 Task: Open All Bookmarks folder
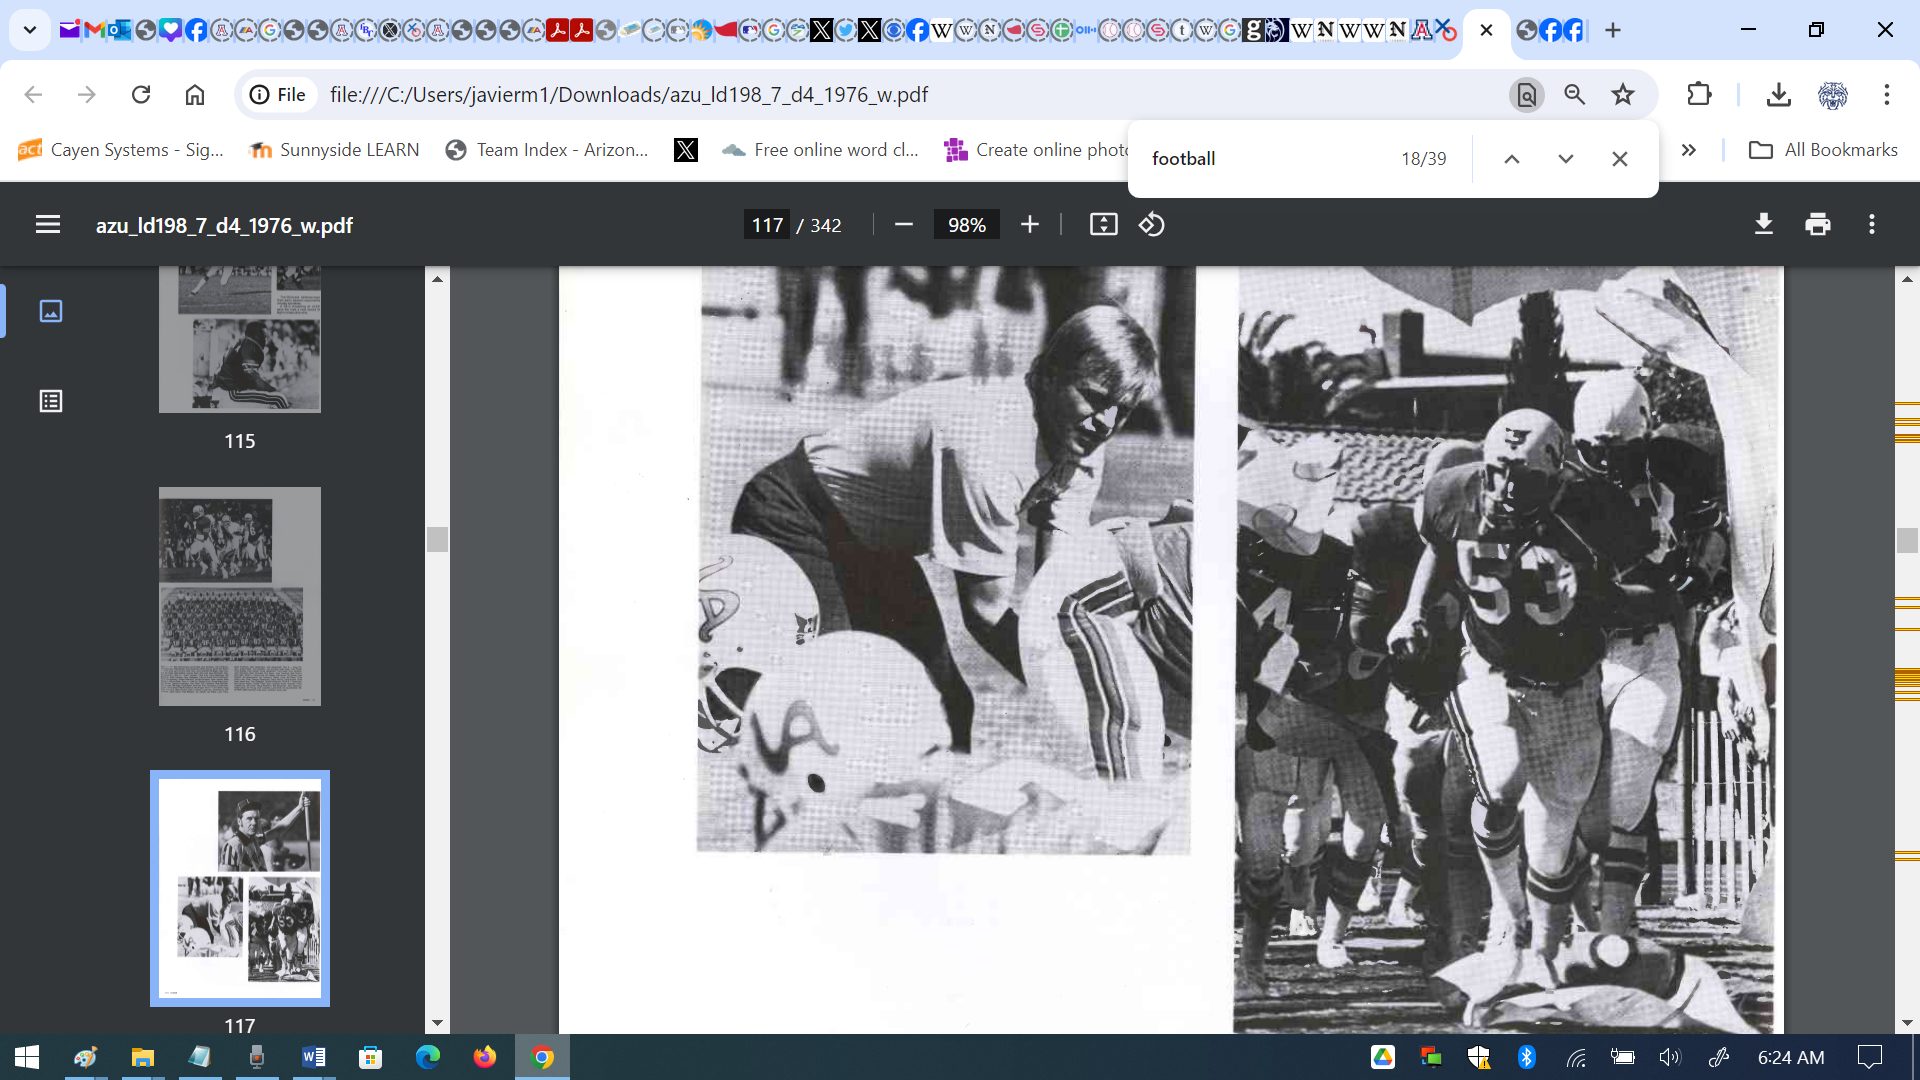[1823, 150]
